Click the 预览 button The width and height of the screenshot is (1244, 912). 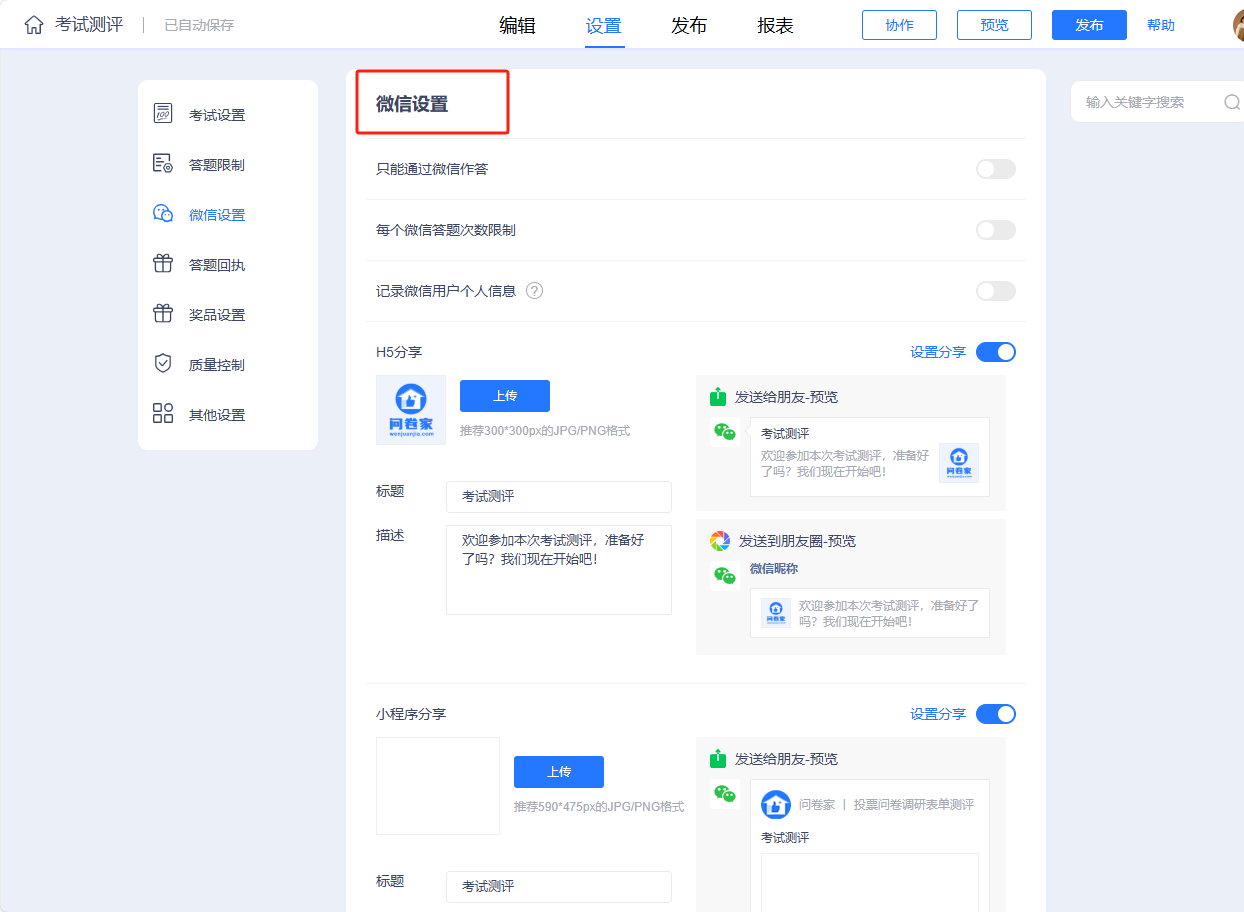pyautogui.click(x=994, y=25)
